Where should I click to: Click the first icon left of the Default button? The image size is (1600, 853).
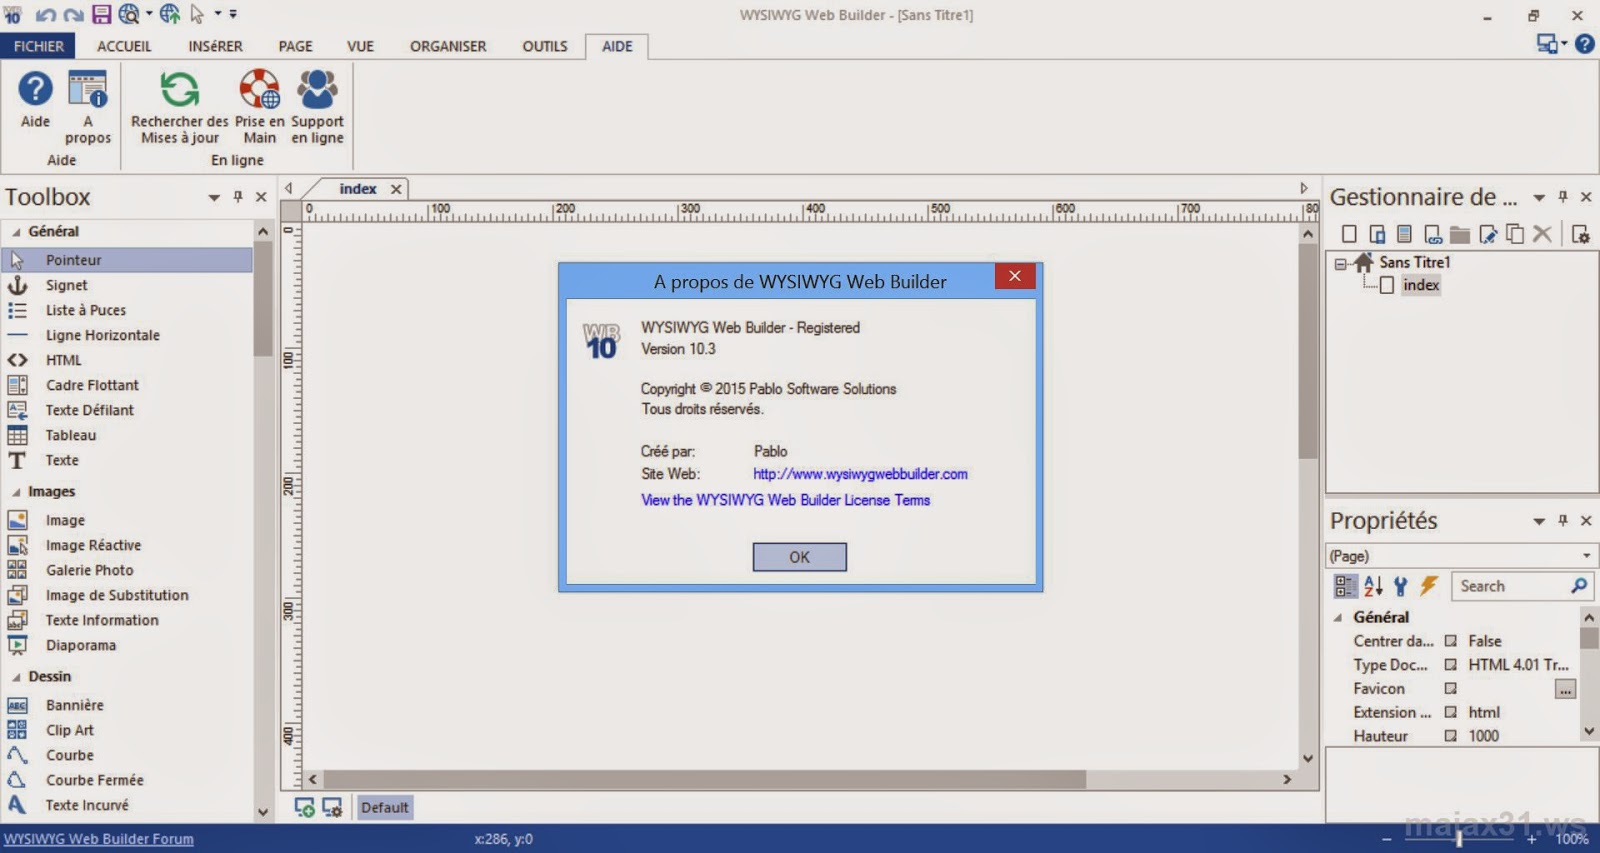305,807
